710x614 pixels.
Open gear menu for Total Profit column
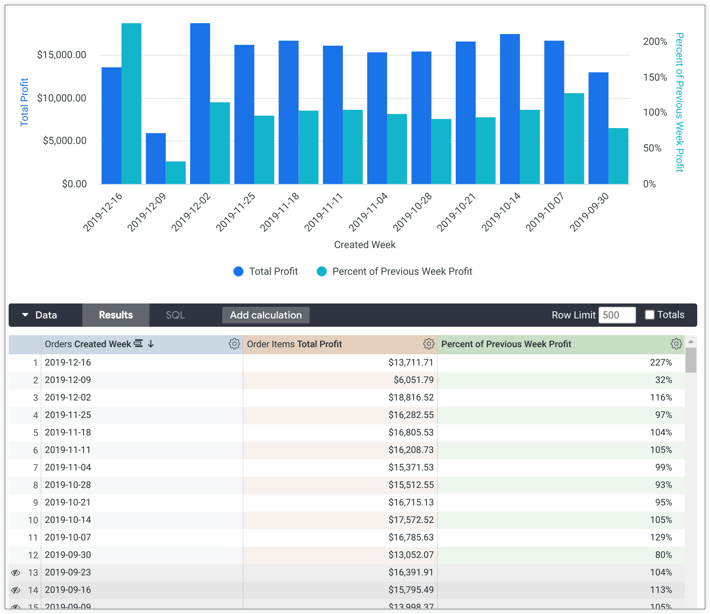(x=428, y=344)
